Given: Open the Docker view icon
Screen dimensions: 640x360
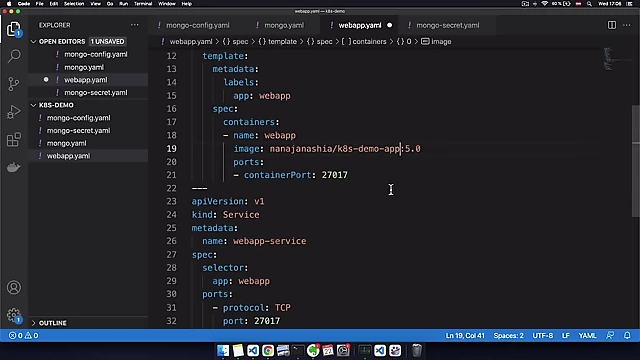Looking at the screenshot, I should (x=13, y=167).
